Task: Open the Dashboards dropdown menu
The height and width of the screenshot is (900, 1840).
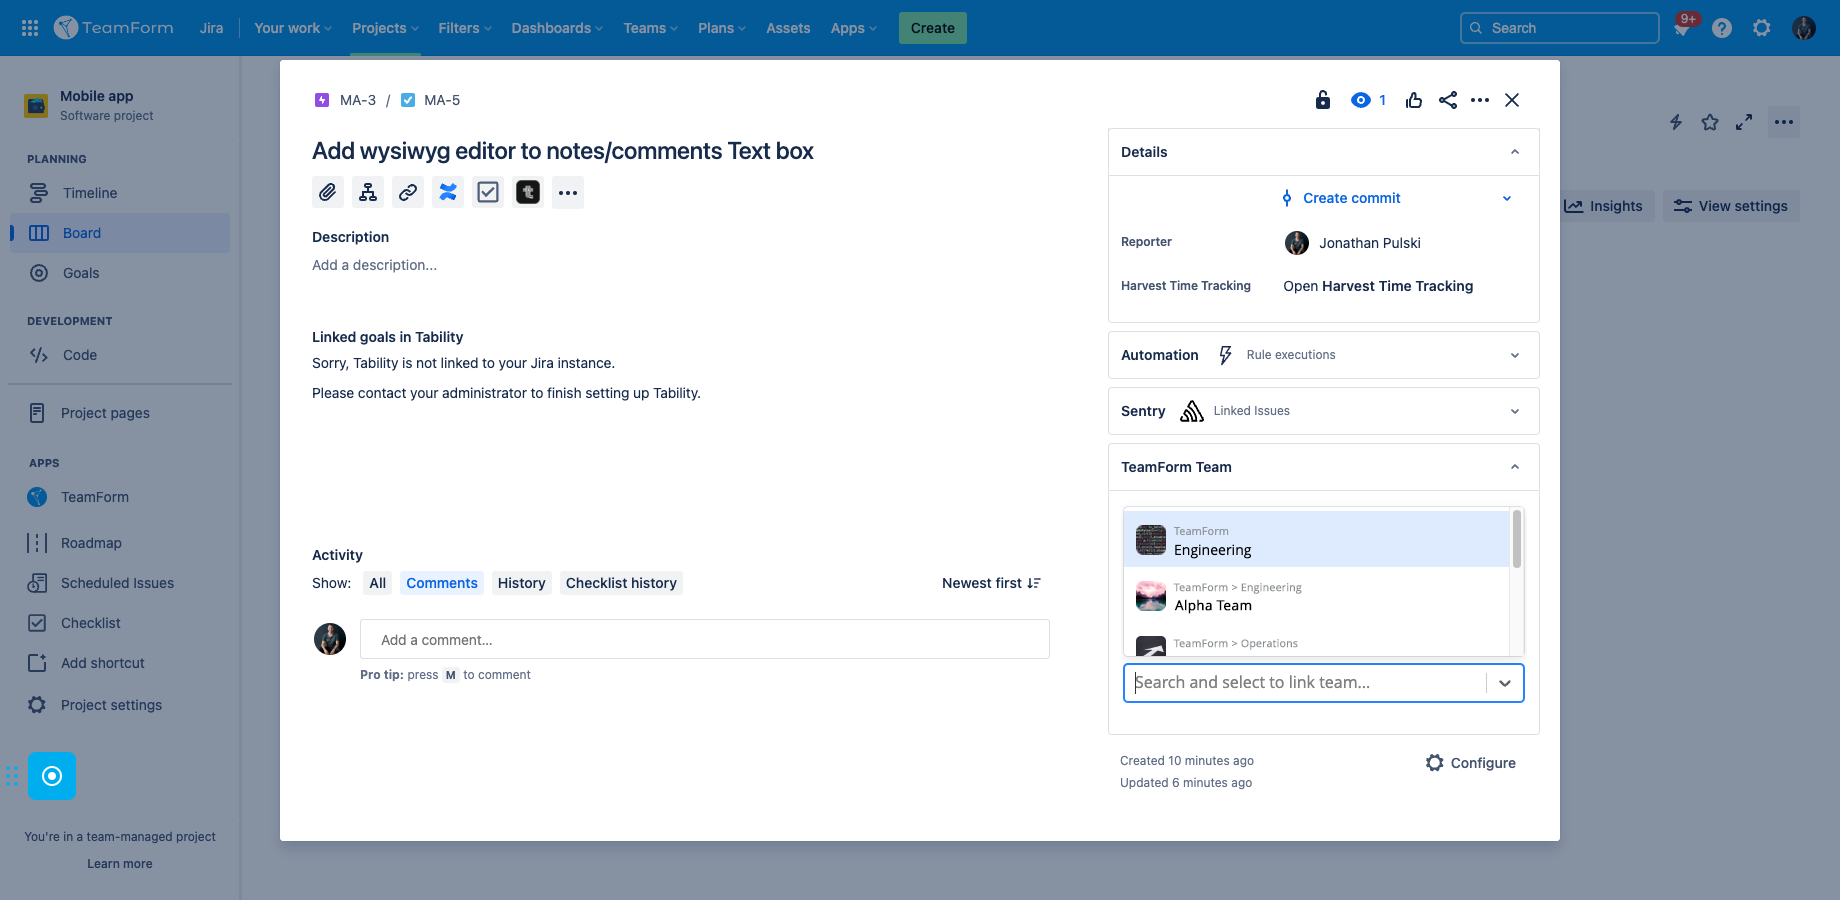Action: pos(557,28)
